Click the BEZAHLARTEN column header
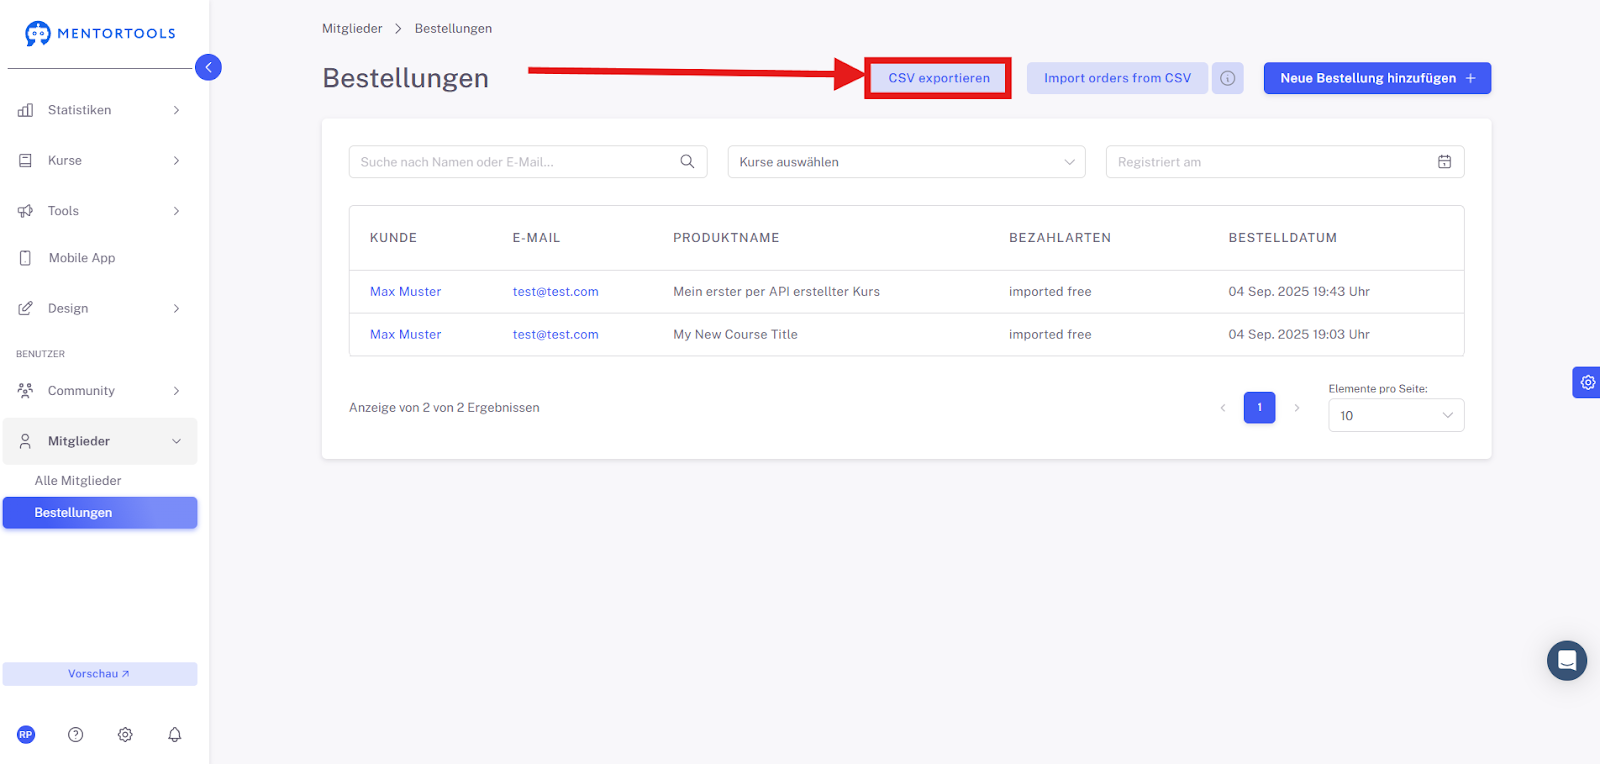1600x764 pixels. pos(1060,238)
